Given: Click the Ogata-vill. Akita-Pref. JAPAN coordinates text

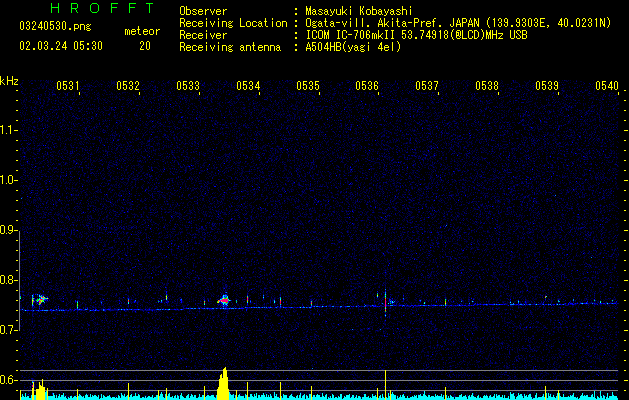Looking at the screenshot, I should [458, 23].
